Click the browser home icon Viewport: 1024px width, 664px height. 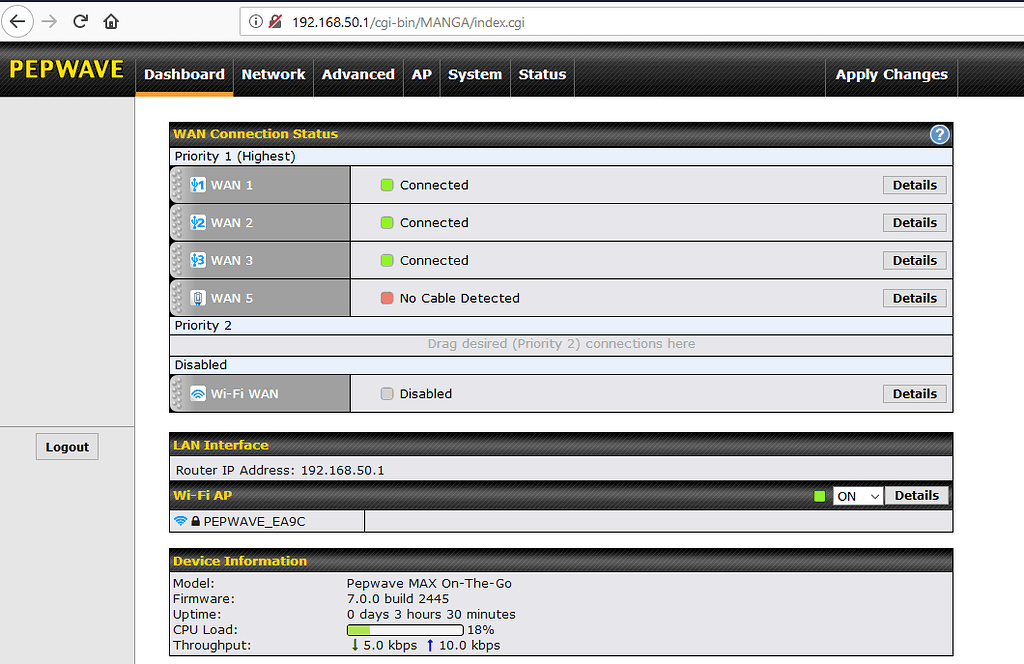tap(111, 20)
